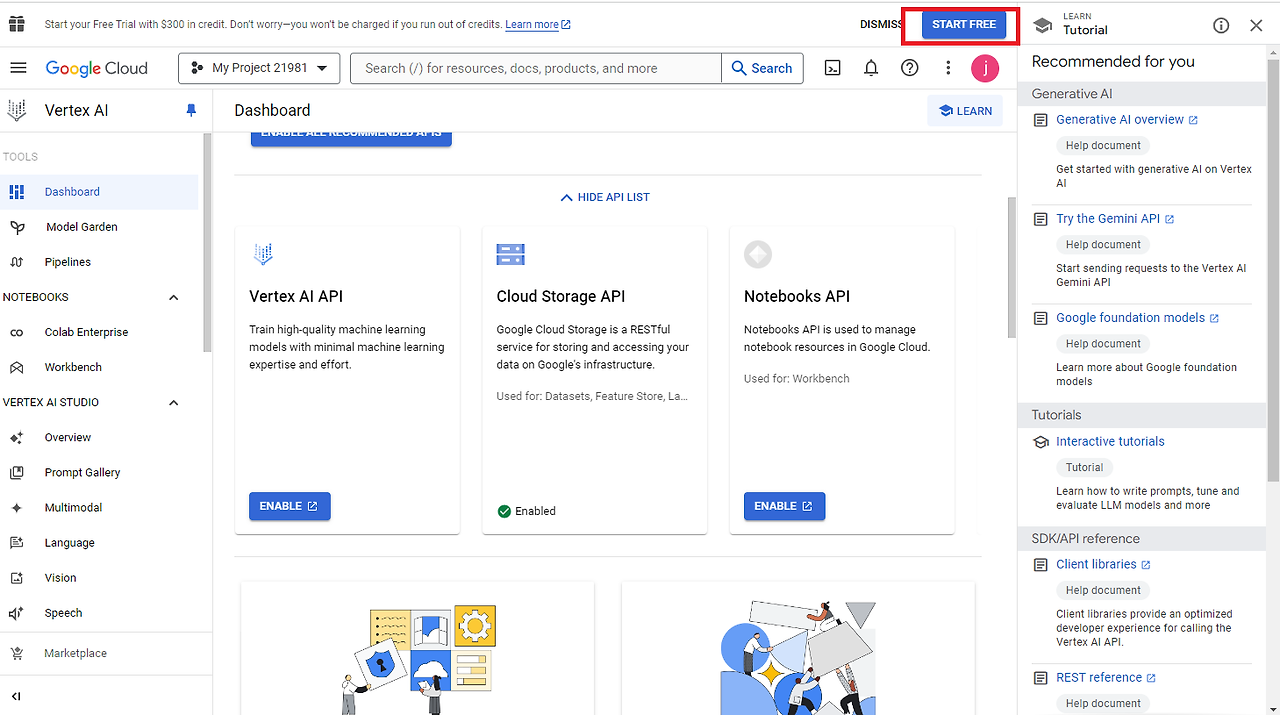Enable the Notebooks API
The width and height of the screenshot is (1280, 715).
(785, 506)
